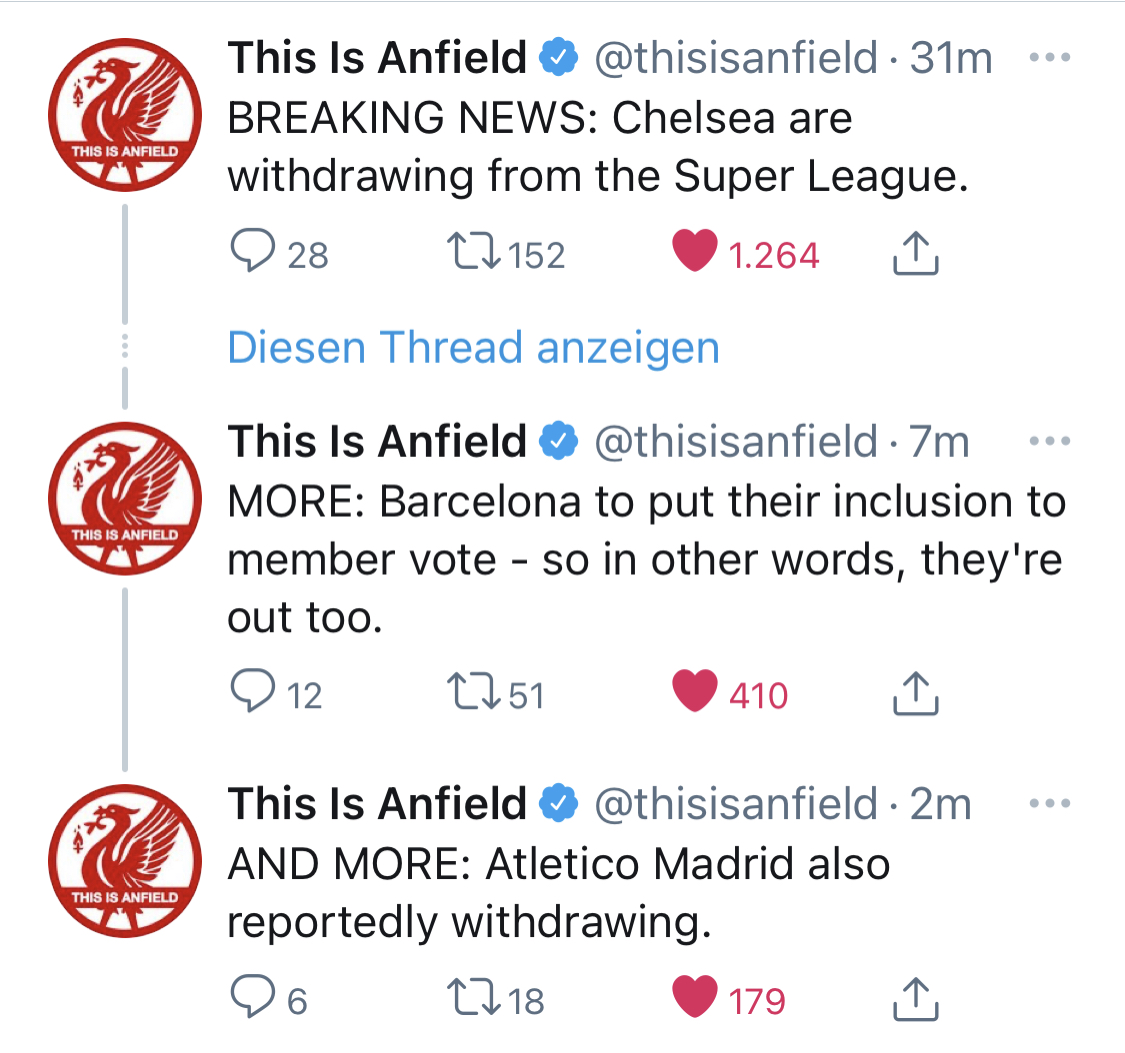Open more options on 7m tweet
The height and width of the screenshot is (1053, 1125).
pyautogui.click(x=1050, y=441)
